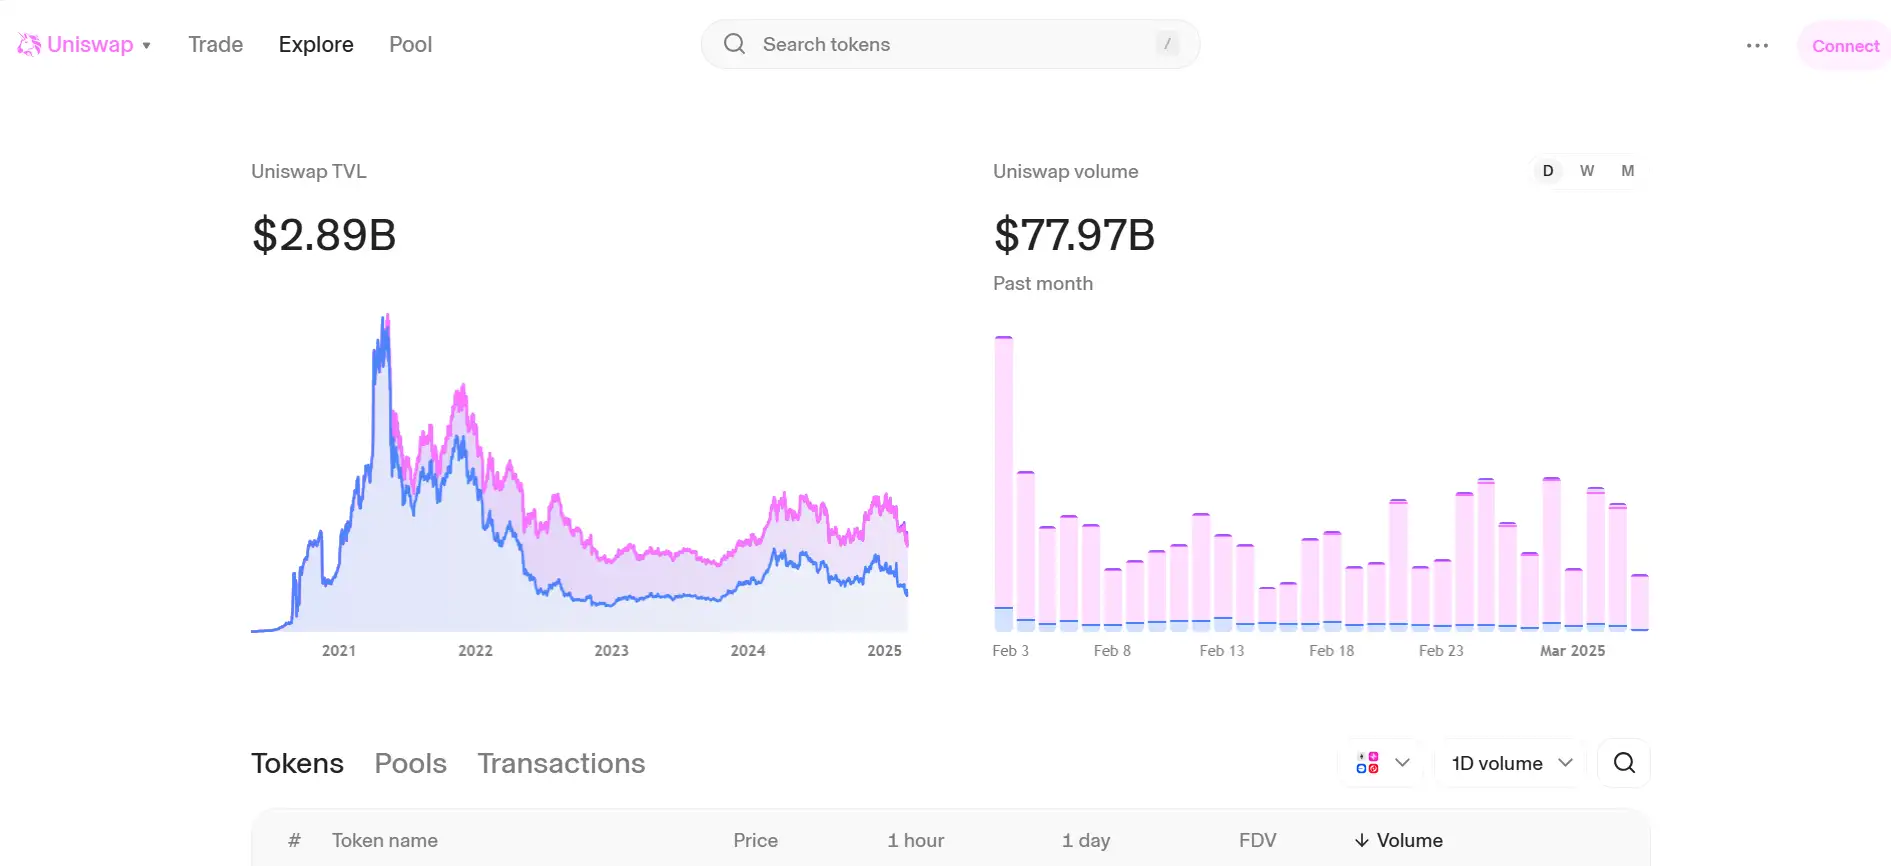Expand the network selector chevron

pos(1402,763)
